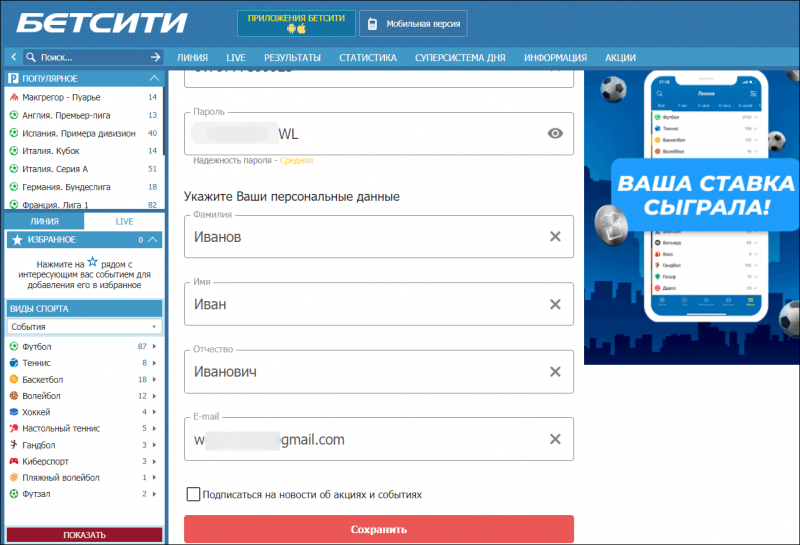Click the Гандбол player icon
Screen dimensions: 800x545
coord(14,444)
